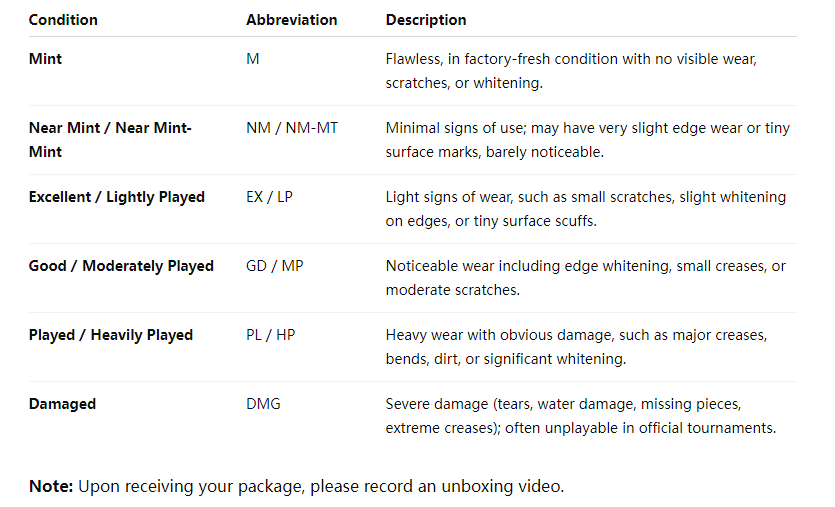Click the Abbreviation column header

tap(291, 20)
